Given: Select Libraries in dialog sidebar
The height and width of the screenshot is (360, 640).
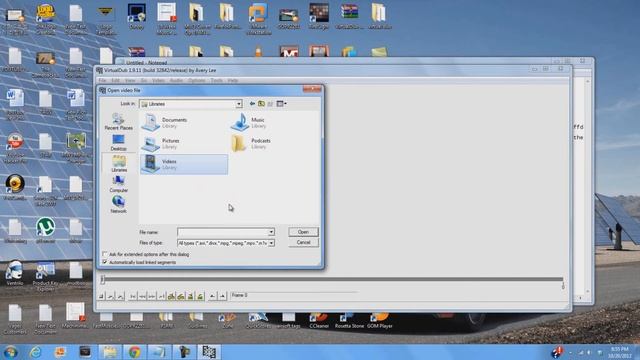Looking at the screenshot, I should tap(119, 164).
